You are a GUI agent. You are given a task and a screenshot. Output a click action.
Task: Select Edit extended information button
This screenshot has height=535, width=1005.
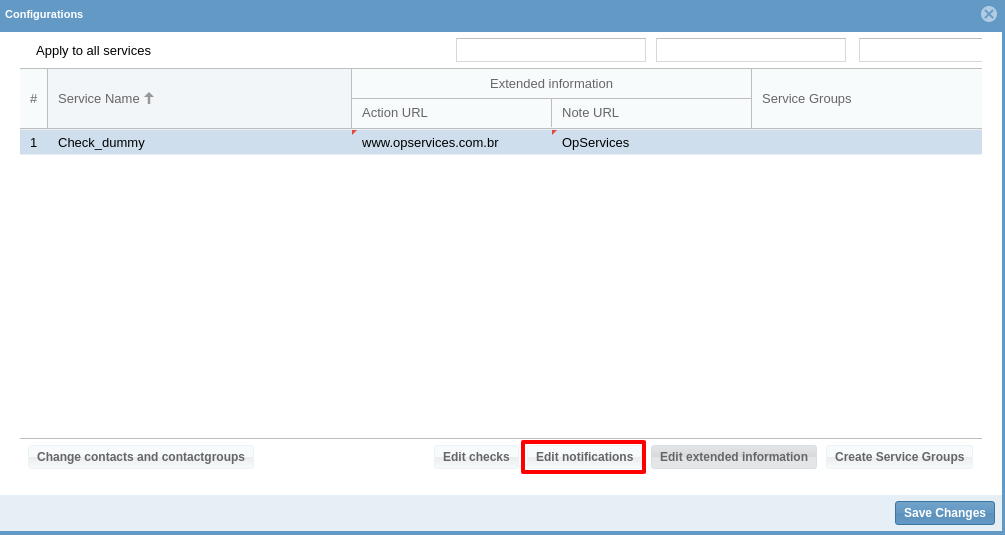click(x=733, y=457)
